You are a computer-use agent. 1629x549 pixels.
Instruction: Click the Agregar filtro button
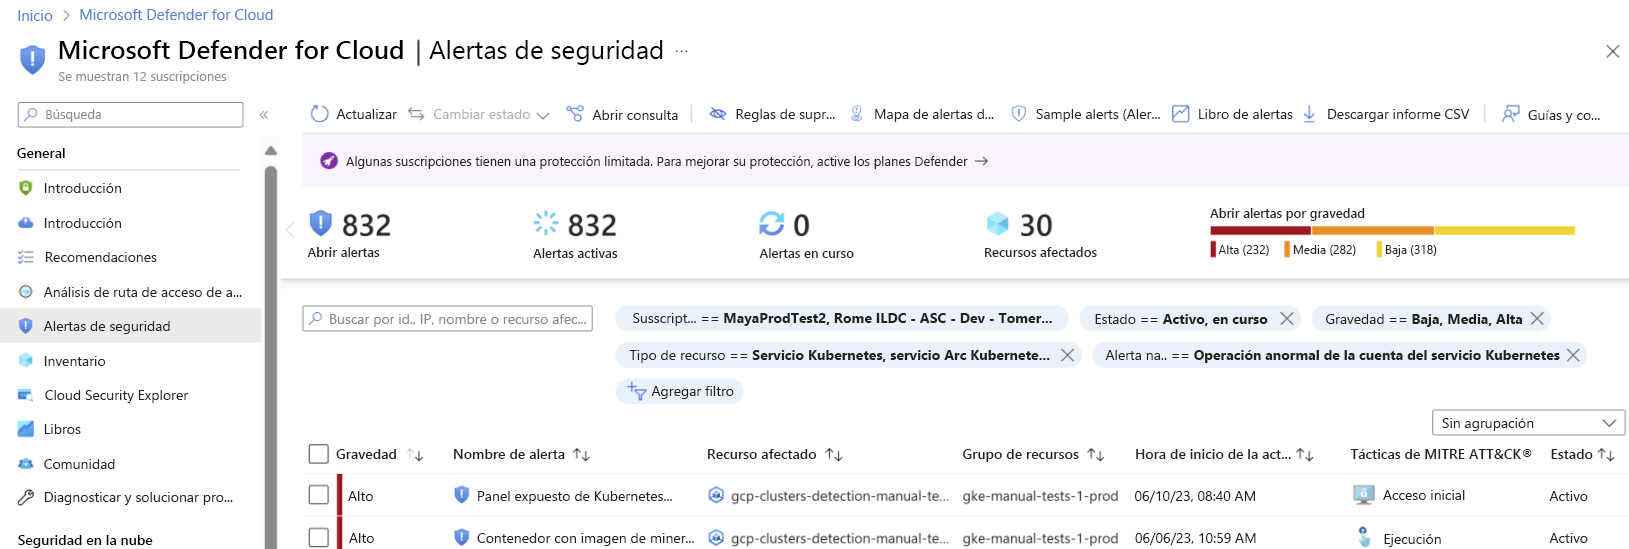(x=680, y=391)
